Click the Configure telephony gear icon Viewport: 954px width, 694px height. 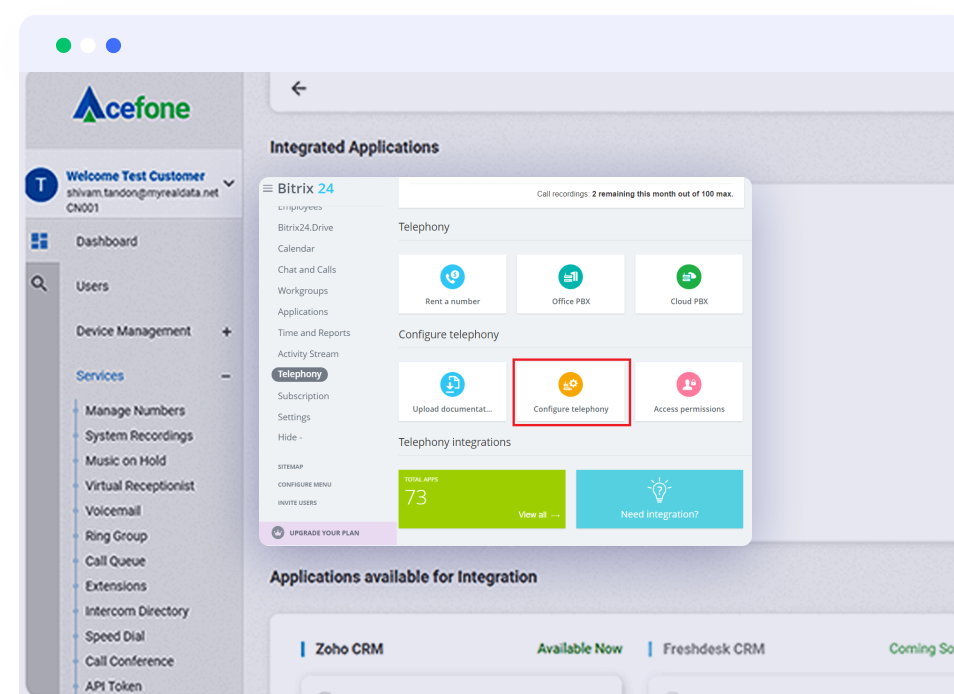(571, 384)
